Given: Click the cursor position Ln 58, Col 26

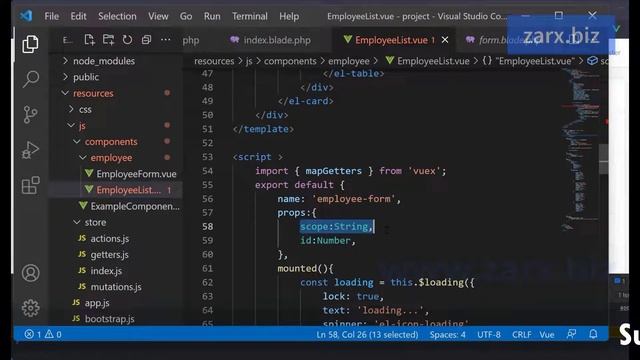Looking at the screenshot, I should (x=367, y=335).
